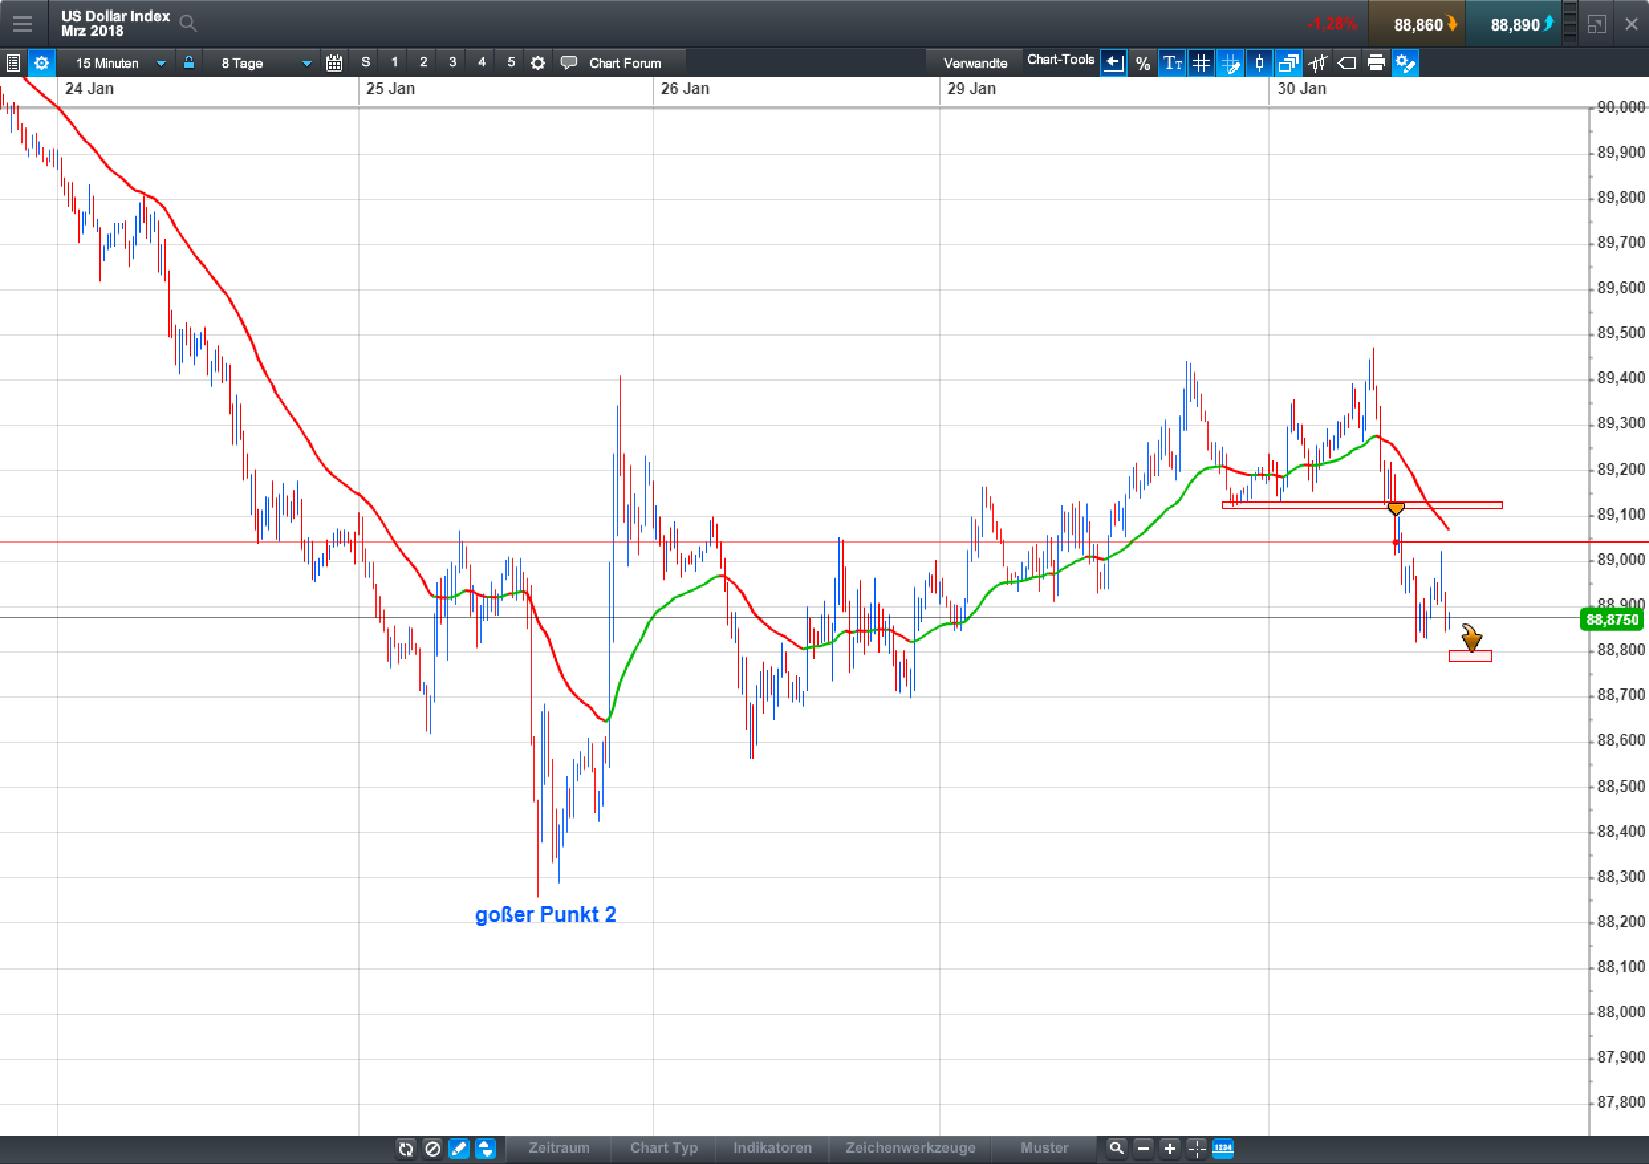Click the buy price 88,890
The image size is (1649, 1164).
1516,25
